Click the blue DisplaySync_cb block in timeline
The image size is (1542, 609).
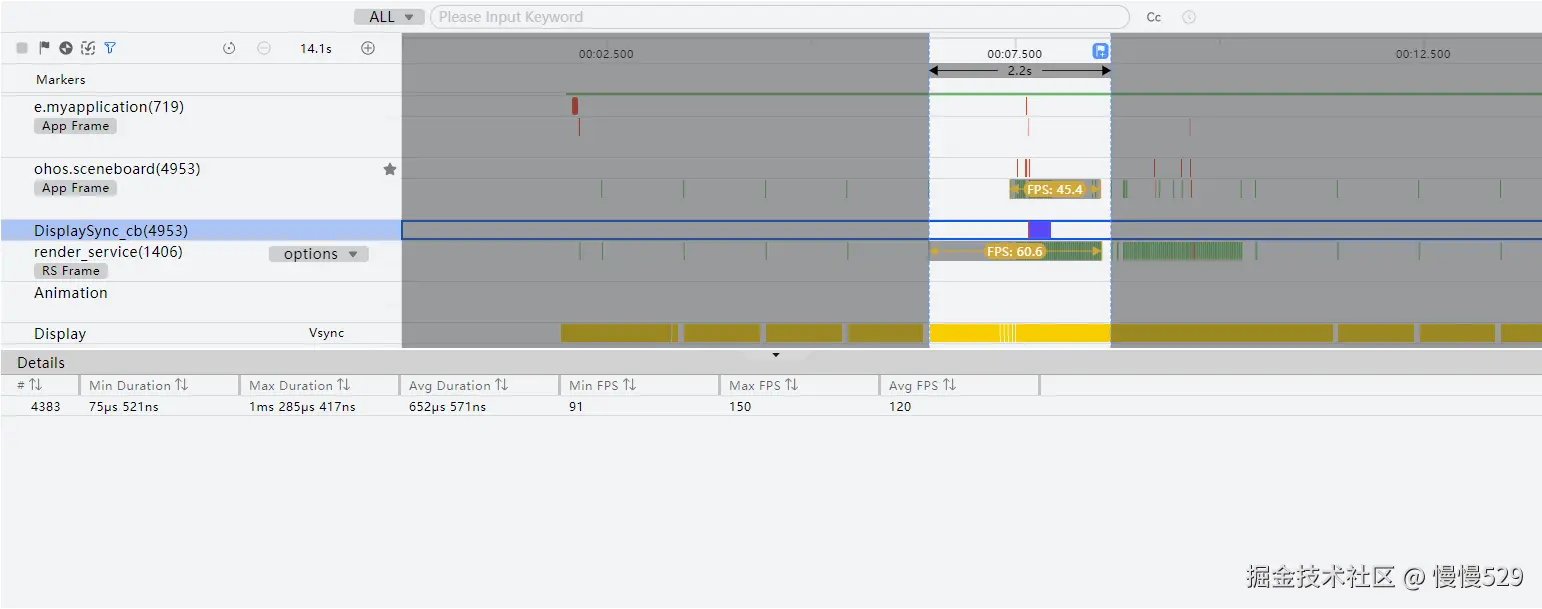(1039, 230)
